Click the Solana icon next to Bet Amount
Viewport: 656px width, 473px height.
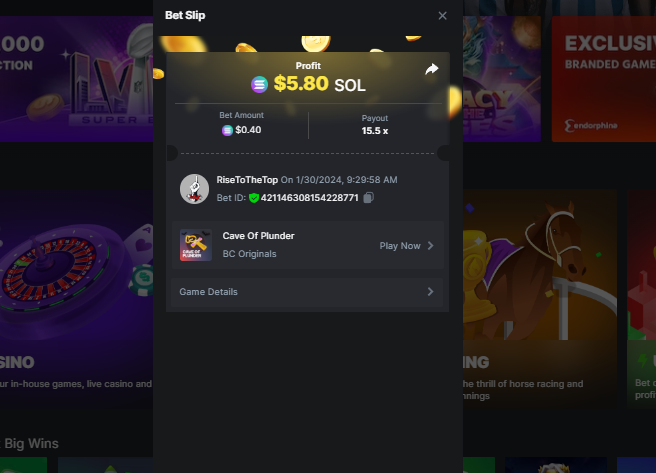click(227, 130)
